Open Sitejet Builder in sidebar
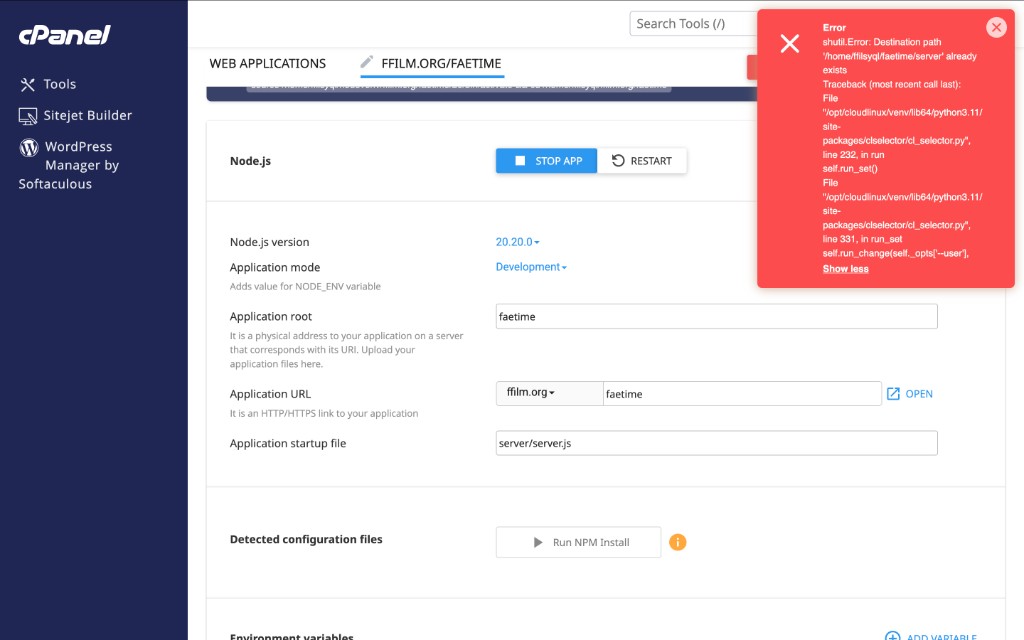 coord(87,116)
